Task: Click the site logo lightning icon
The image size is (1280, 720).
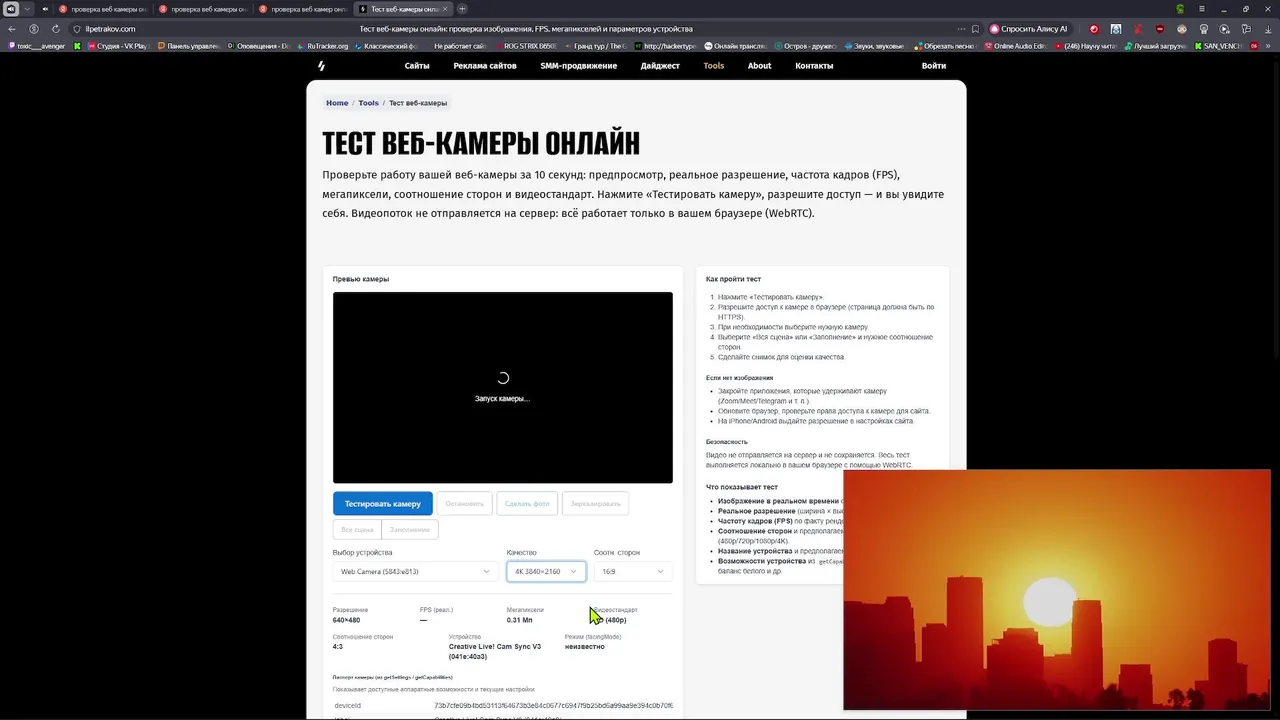Action: [x=321, y=66]
